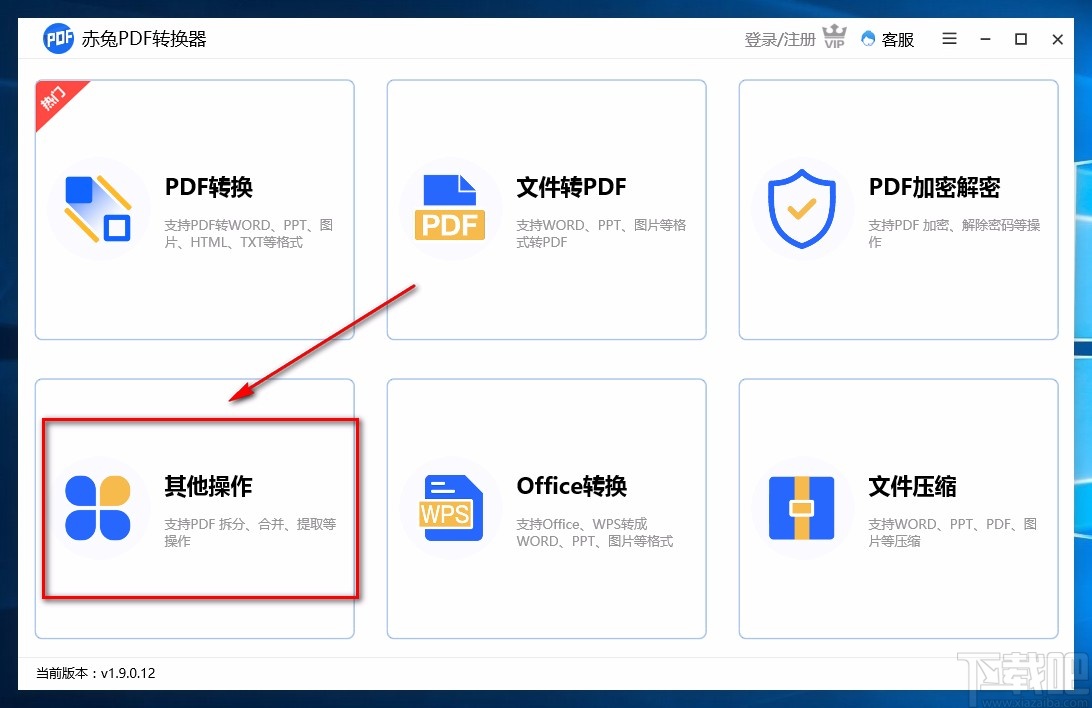
Task: Open the PDF转换 card
Action: (x=195, y=208)
